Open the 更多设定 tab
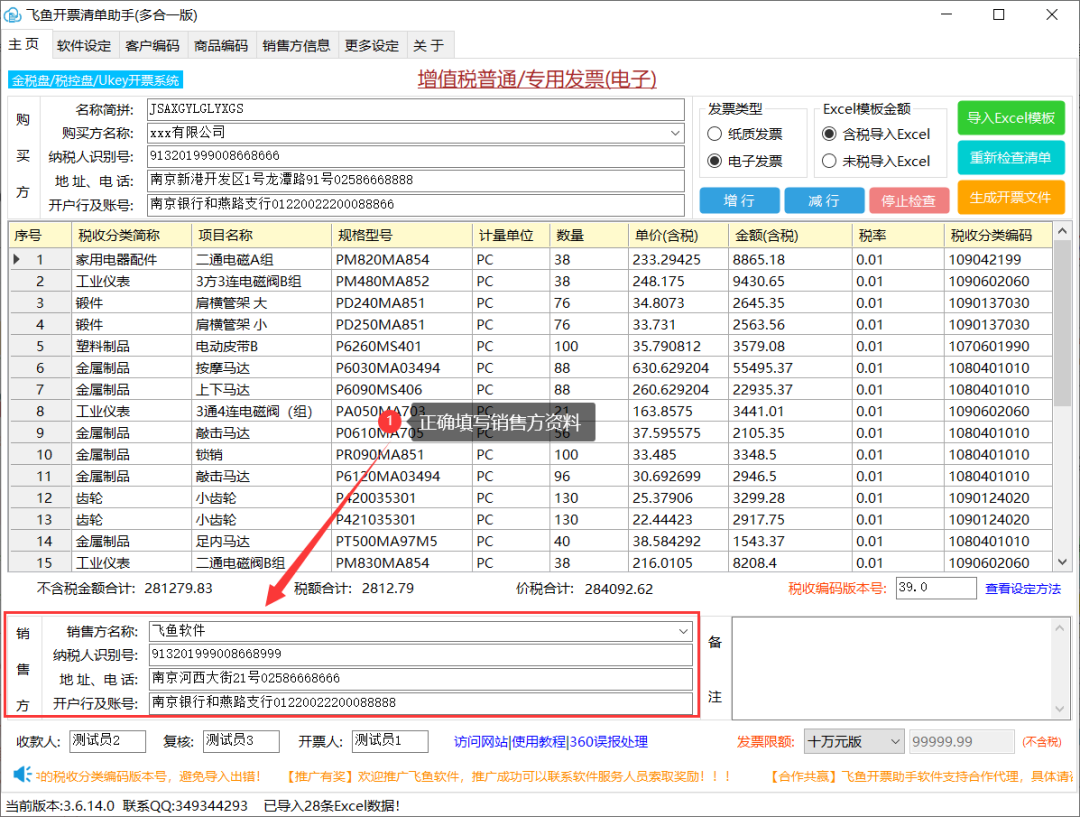1080x817 pixels. tap(372, 45)
